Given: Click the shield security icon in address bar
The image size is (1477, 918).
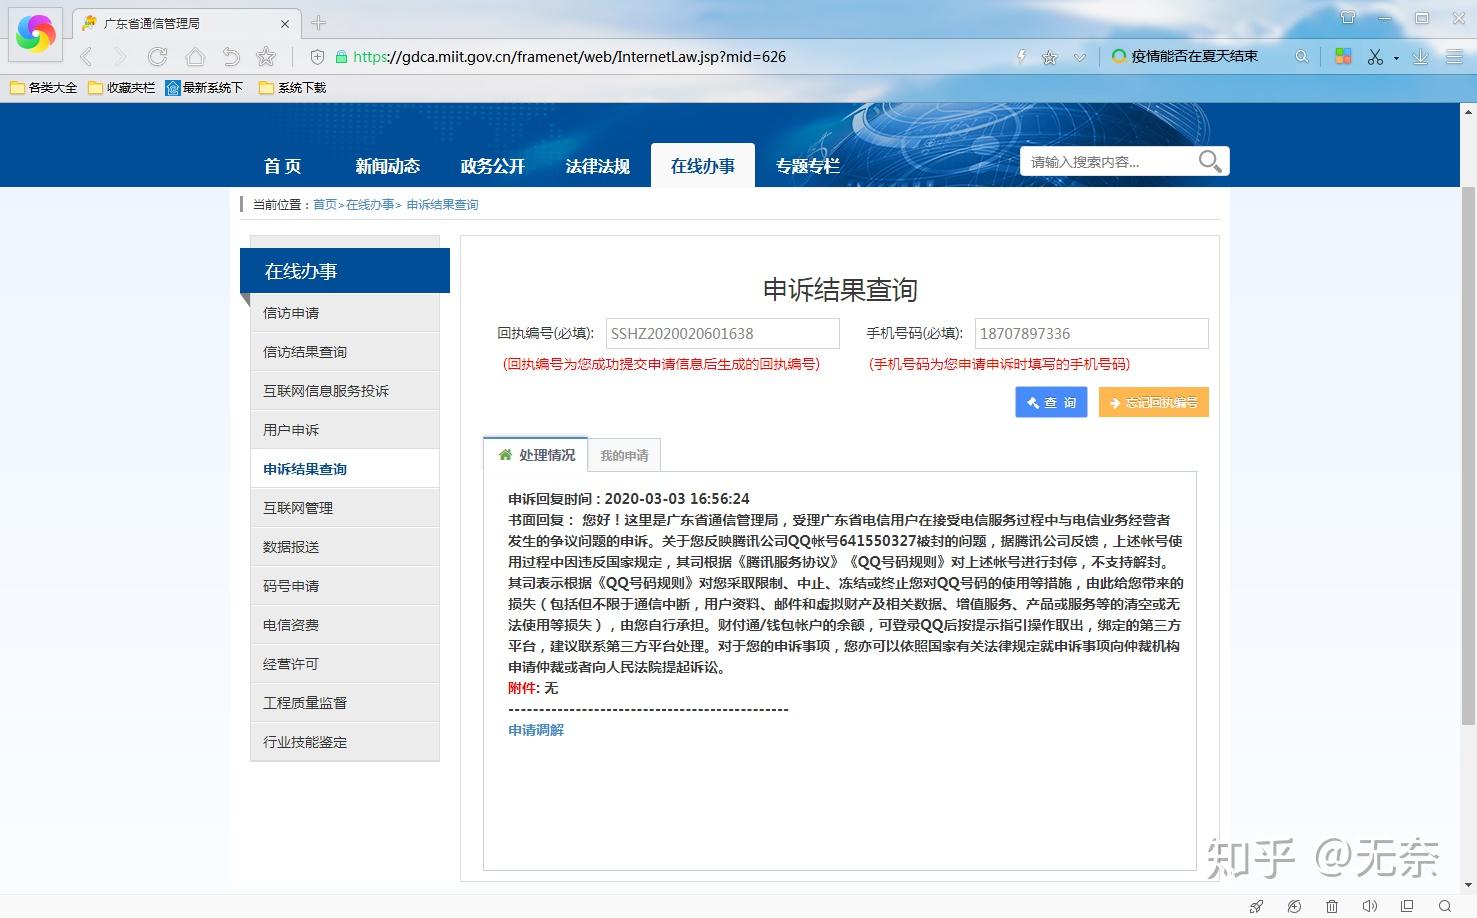Looking at the screenshot, I should coord(318,57).
